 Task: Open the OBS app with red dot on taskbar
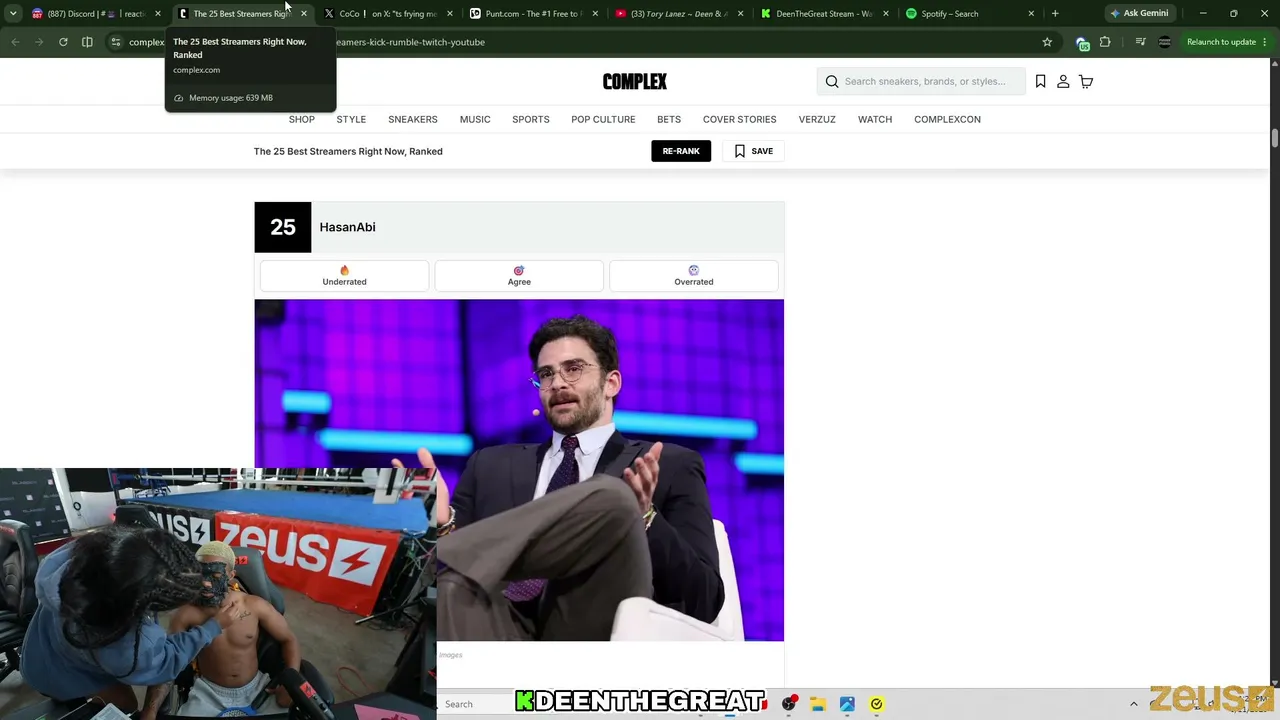click(x=789, y=704)
